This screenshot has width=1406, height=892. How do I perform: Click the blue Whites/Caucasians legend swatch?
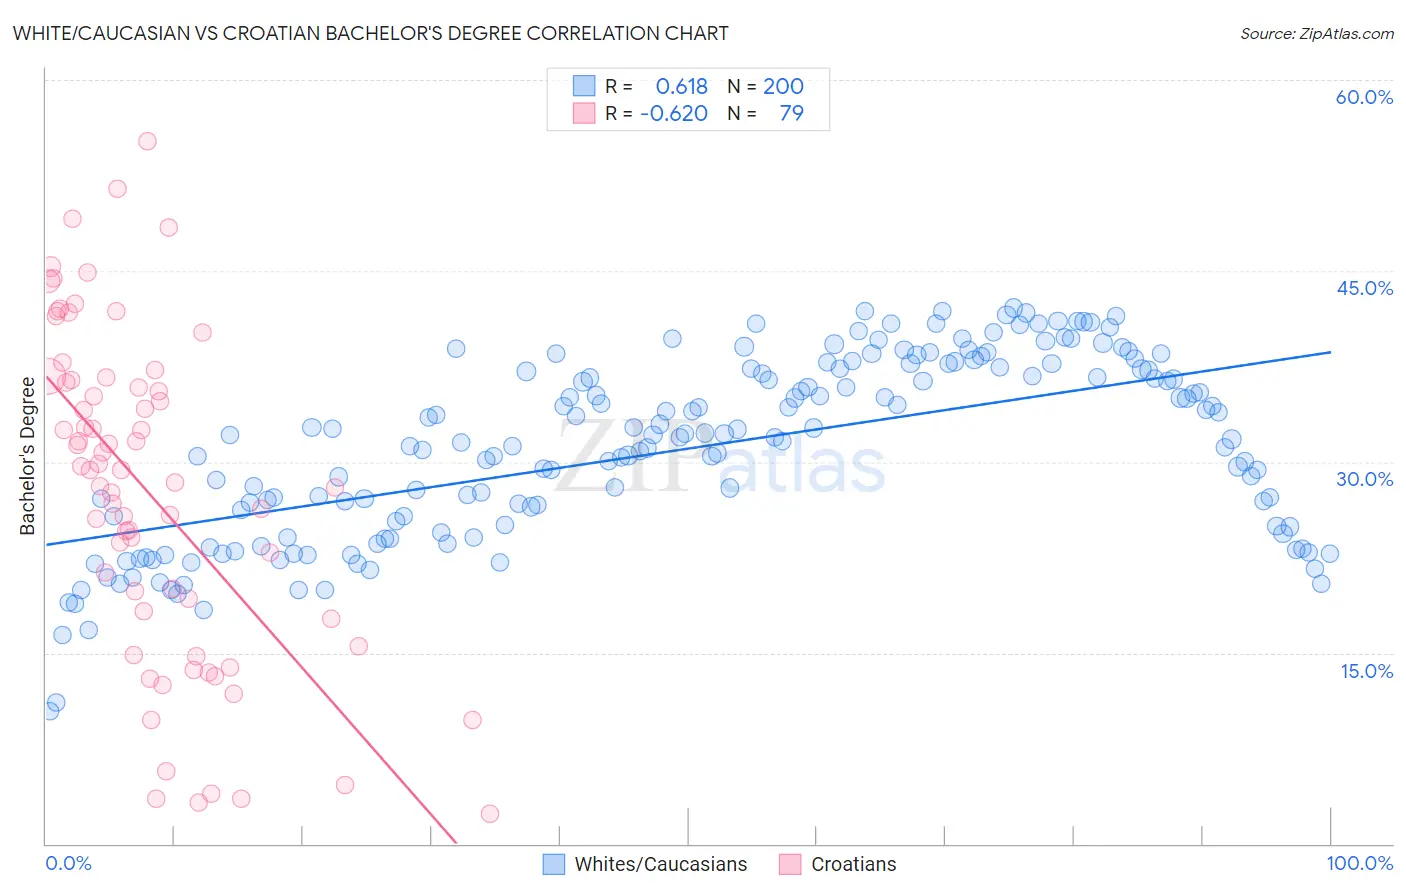tap(554, 864)
